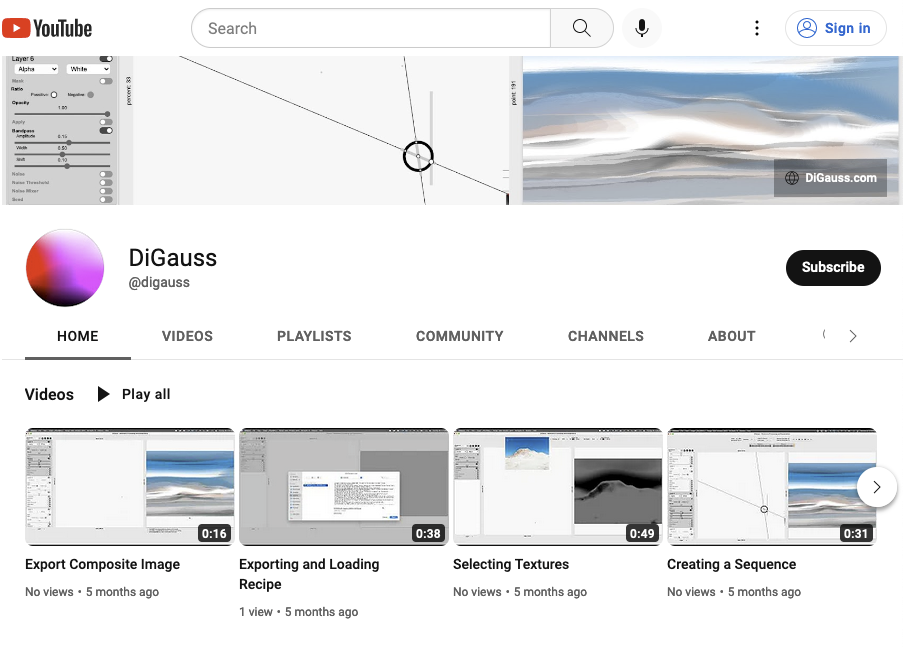Click Play all videos
Image resolution: width=903 pixels, height=648 pixels.
[x=134, y=394]
